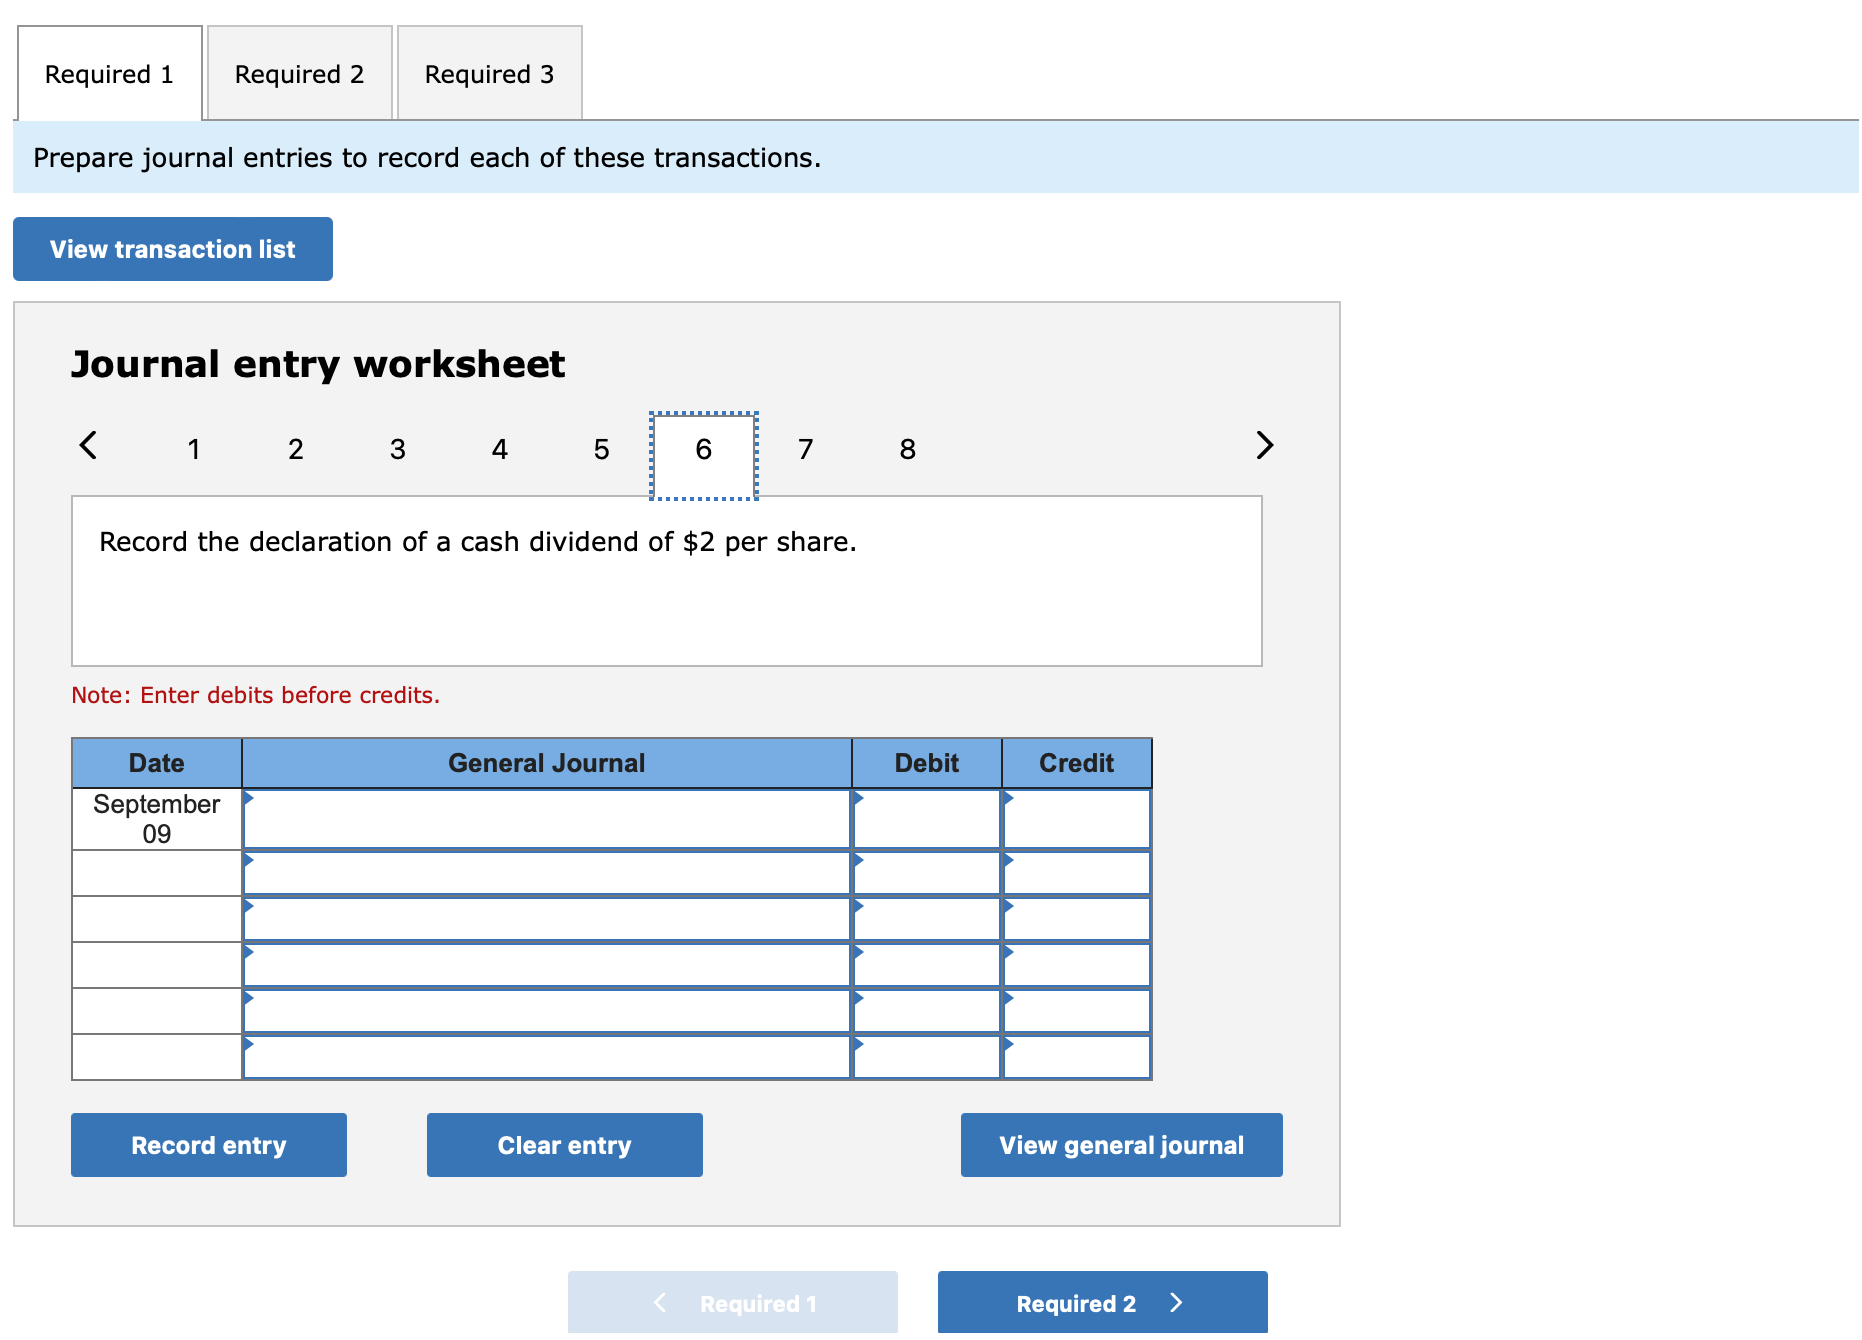Image resolution: width=1862 pixels, height=1340 pixels.
Task: Select journal entry number 6
Action: (704, 456)
